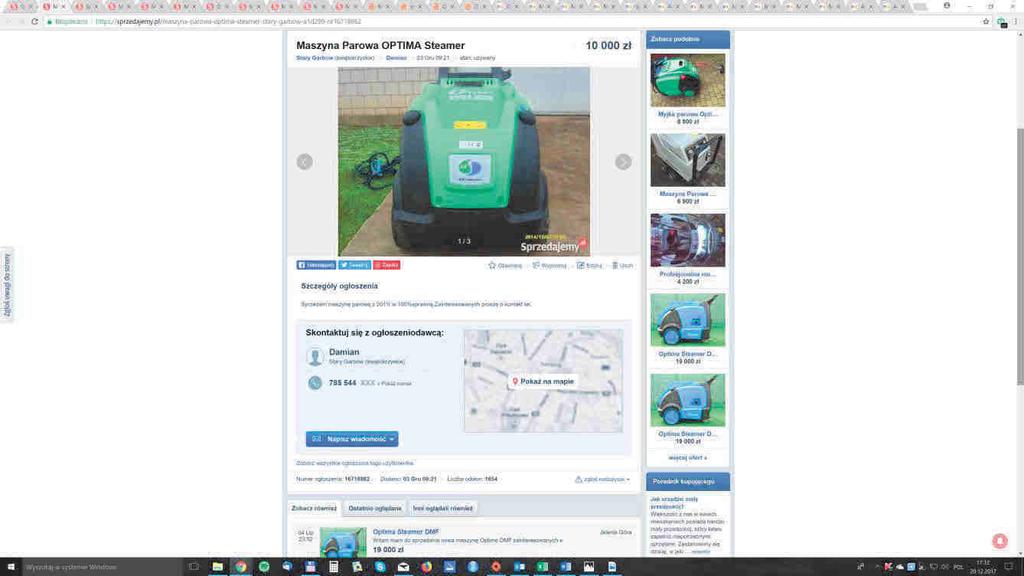Click Szczegóły ogłoszenia heading

click(340, 286)
